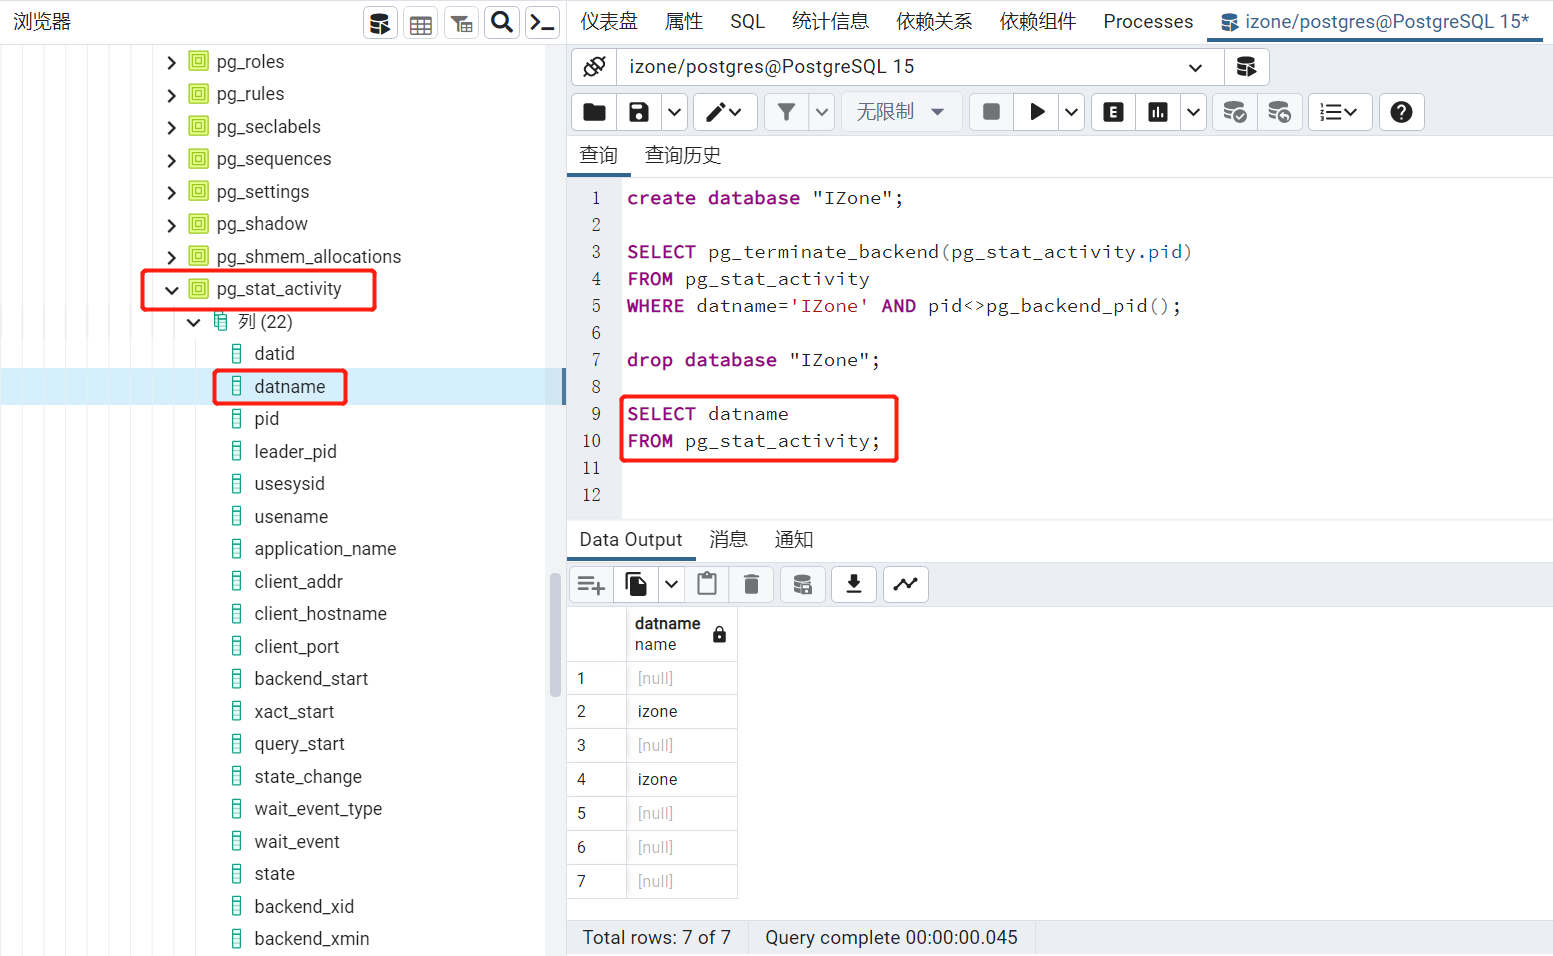
Task: Select the application_name column in tree
Action: click(325, 549)
